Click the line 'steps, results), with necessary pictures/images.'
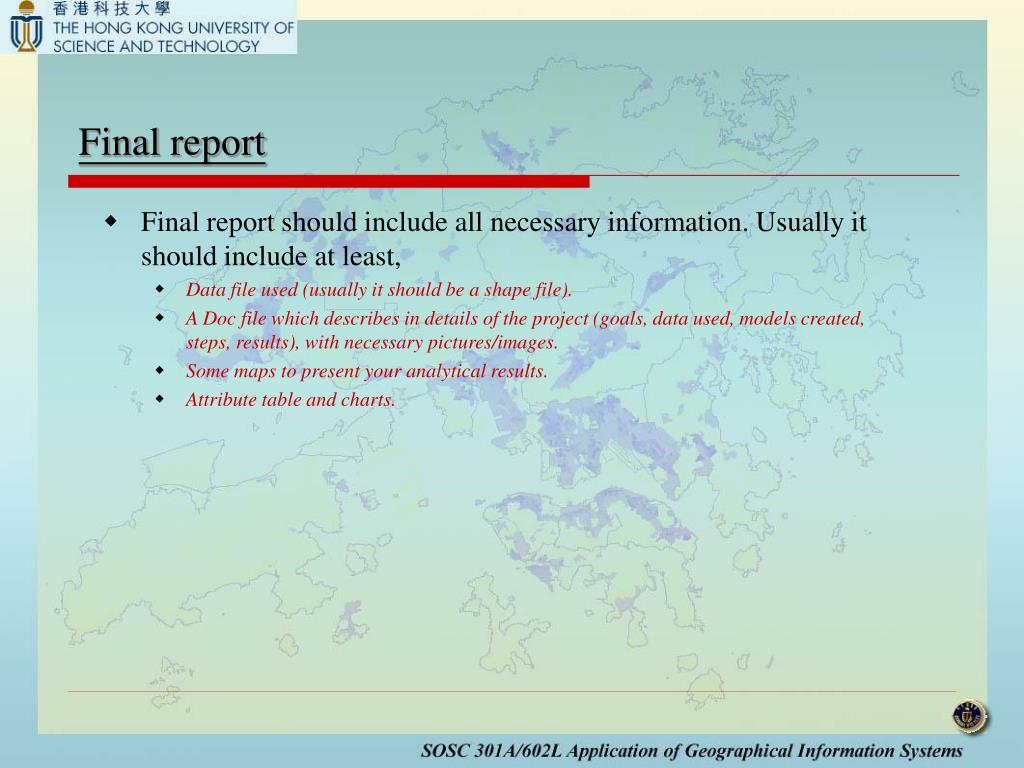Image resolution: width=1024 pixels, height=768 pixels. [x=372, y=343]
